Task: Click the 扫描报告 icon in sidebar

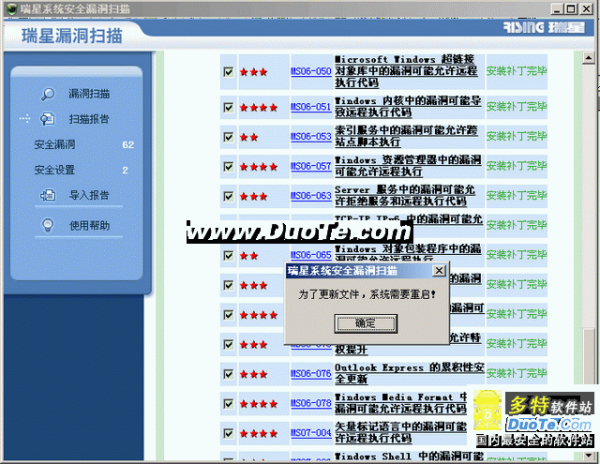Action: click(x=48, y=119)
